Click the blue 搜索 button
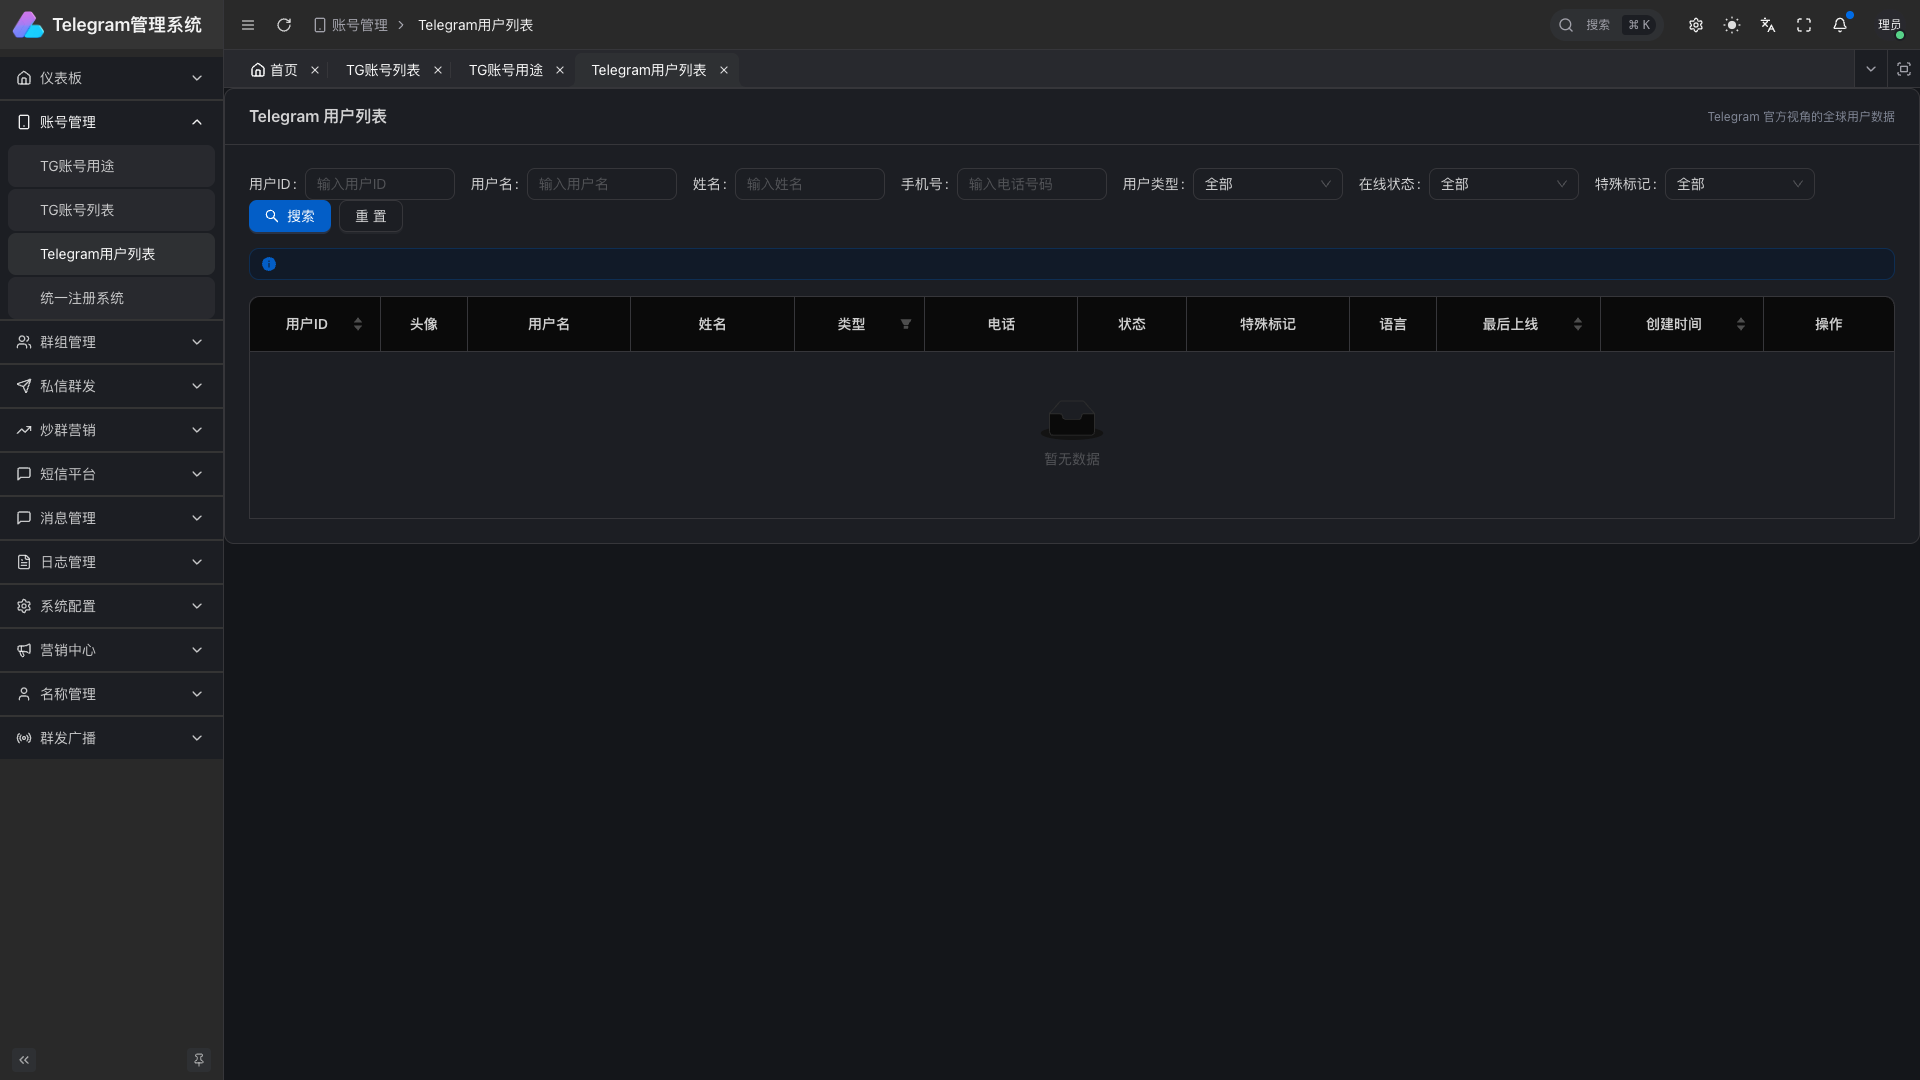Screen dimensions: 1920x1080 tap(290, 216)
